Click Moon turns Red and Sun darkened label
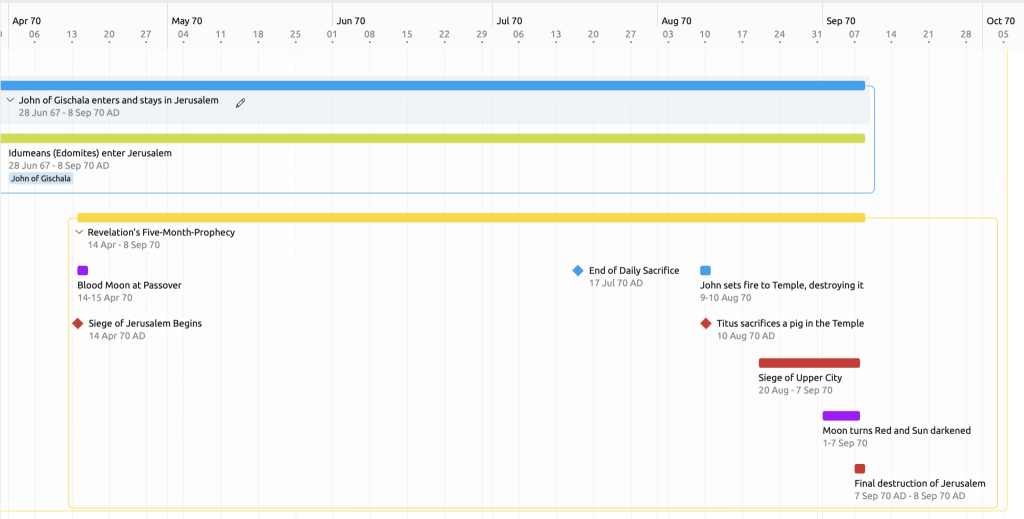 [x=897, y=431]
